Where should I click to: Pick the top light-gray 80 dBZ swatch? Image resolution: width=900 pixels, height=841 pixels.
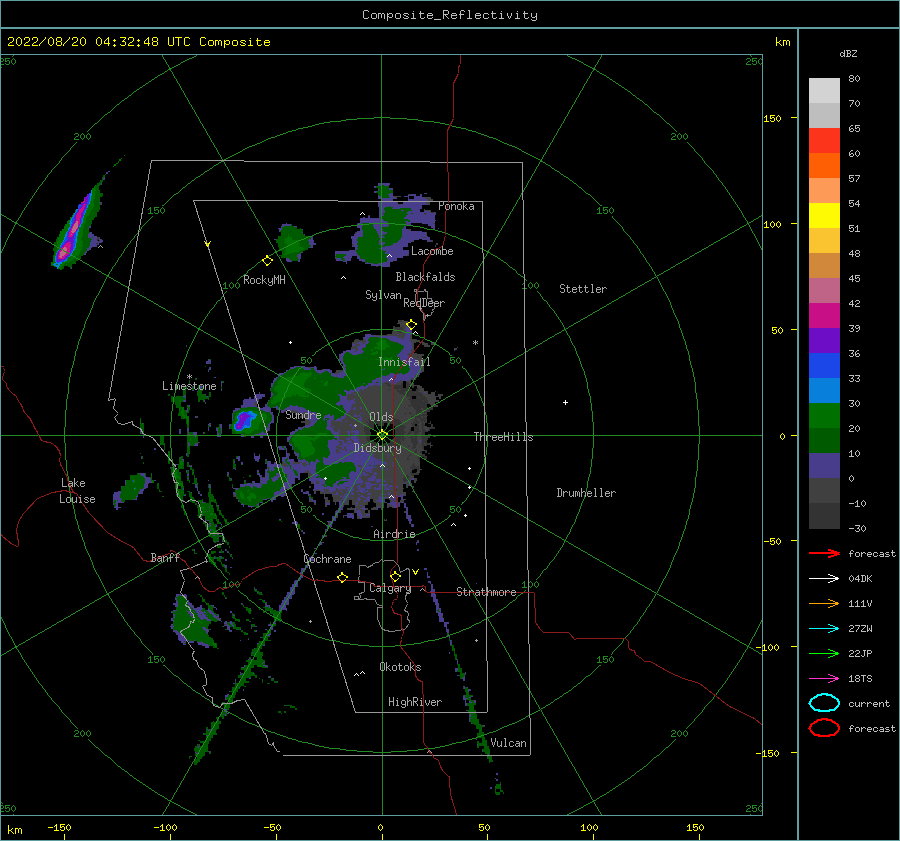pyautogui.click(x=824, y=91)
